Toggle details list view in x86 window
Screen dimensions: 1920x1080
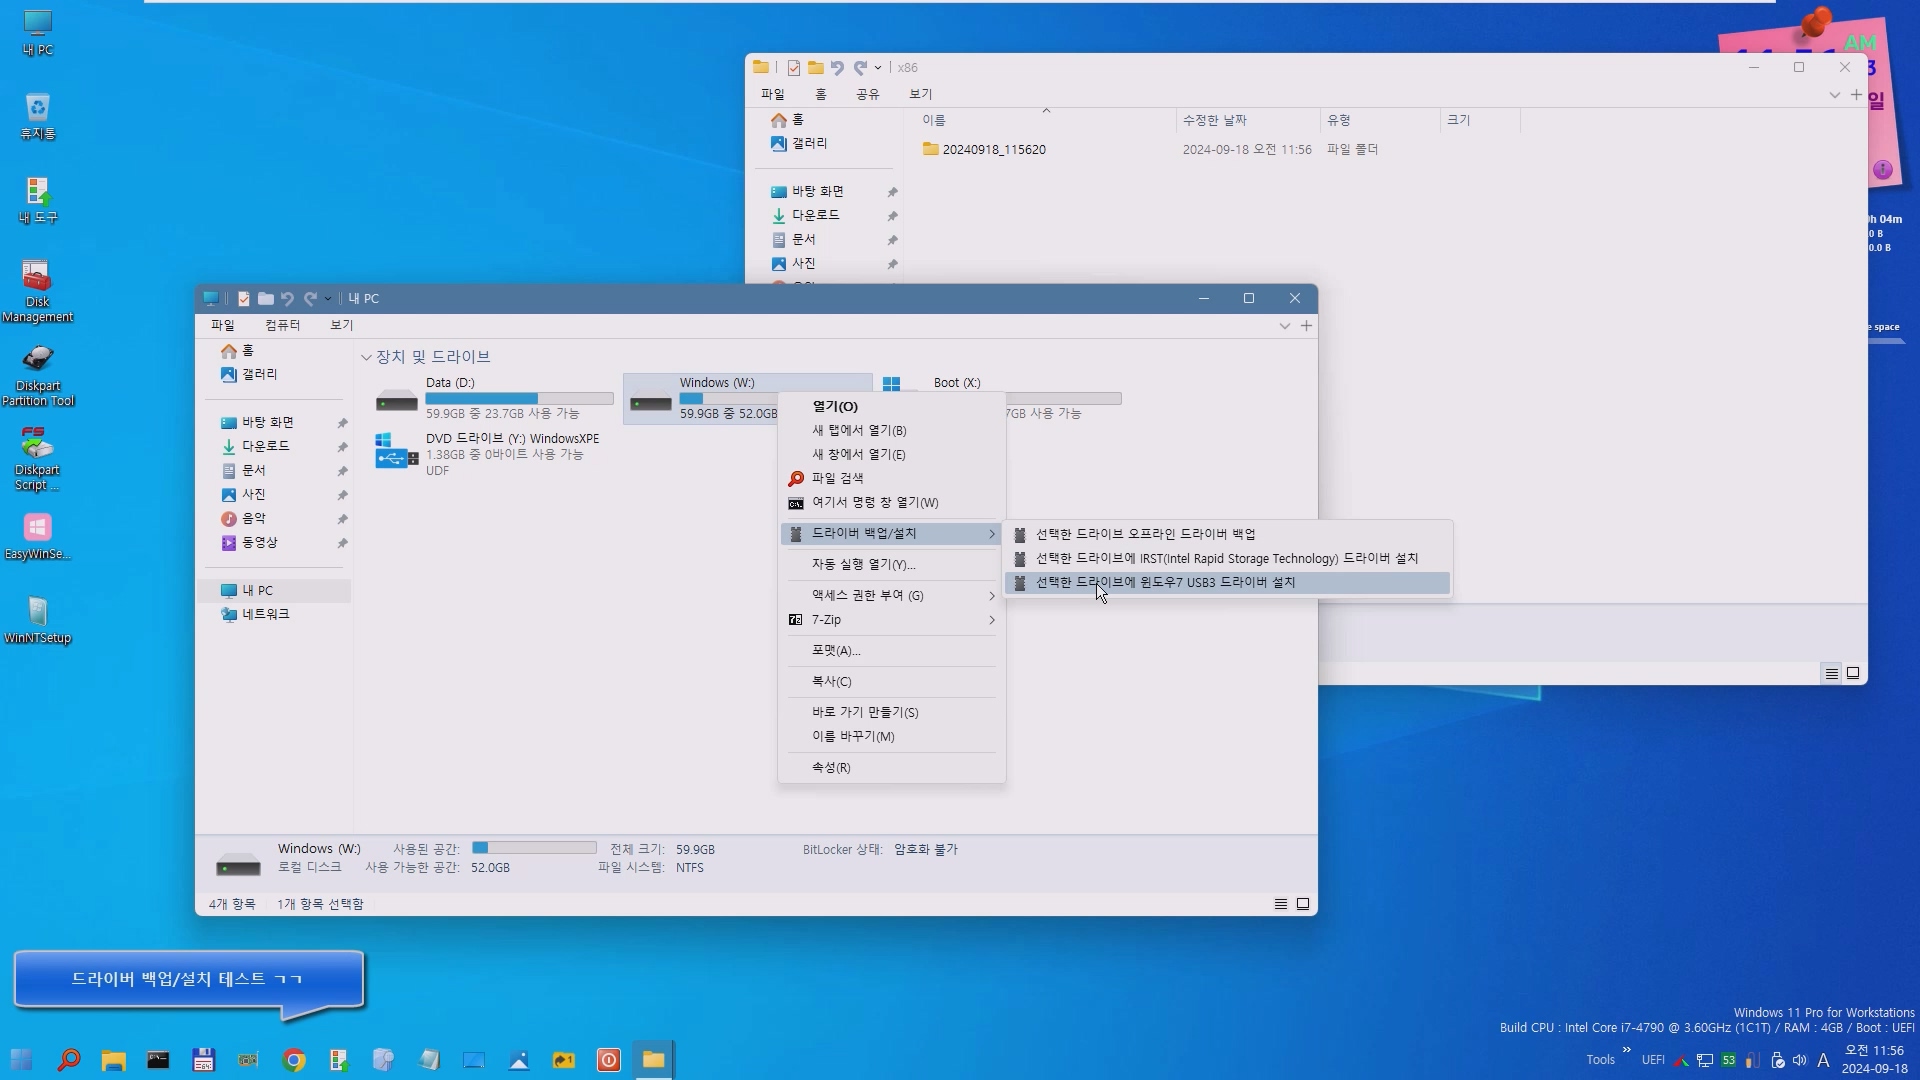pos(1831,673)
